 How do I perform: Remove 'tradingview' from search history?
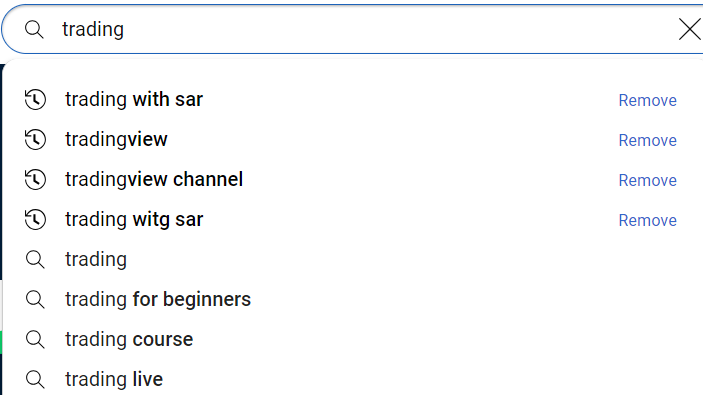click(x=647, y=140)
